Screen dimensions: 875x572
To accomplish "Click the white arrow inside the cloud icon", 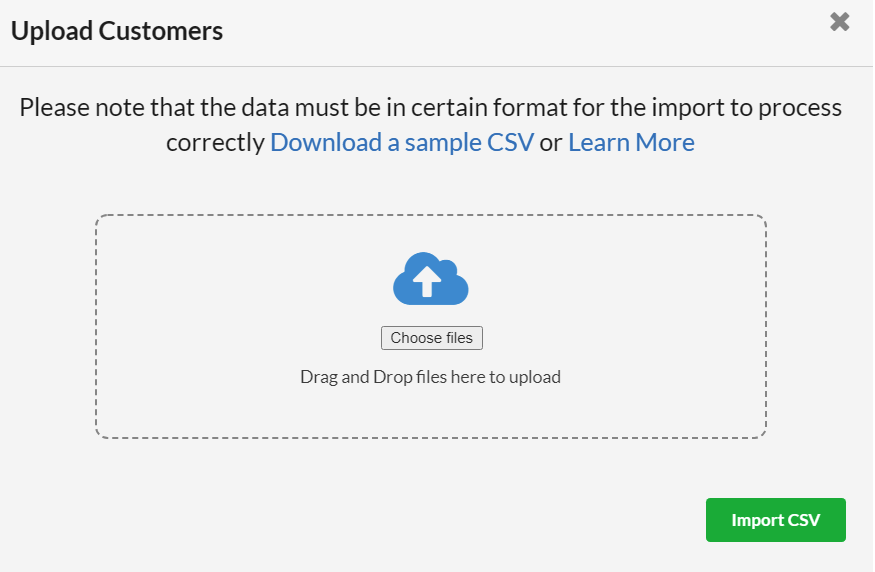I will pos(427,281).
